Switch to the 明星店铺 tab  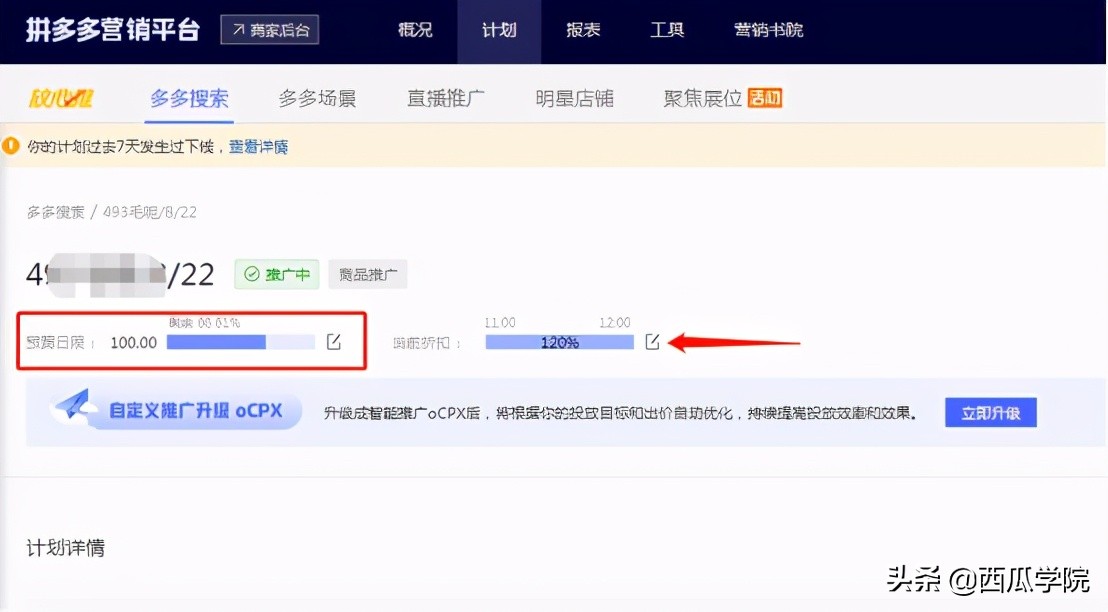click(x=575, y=98)
